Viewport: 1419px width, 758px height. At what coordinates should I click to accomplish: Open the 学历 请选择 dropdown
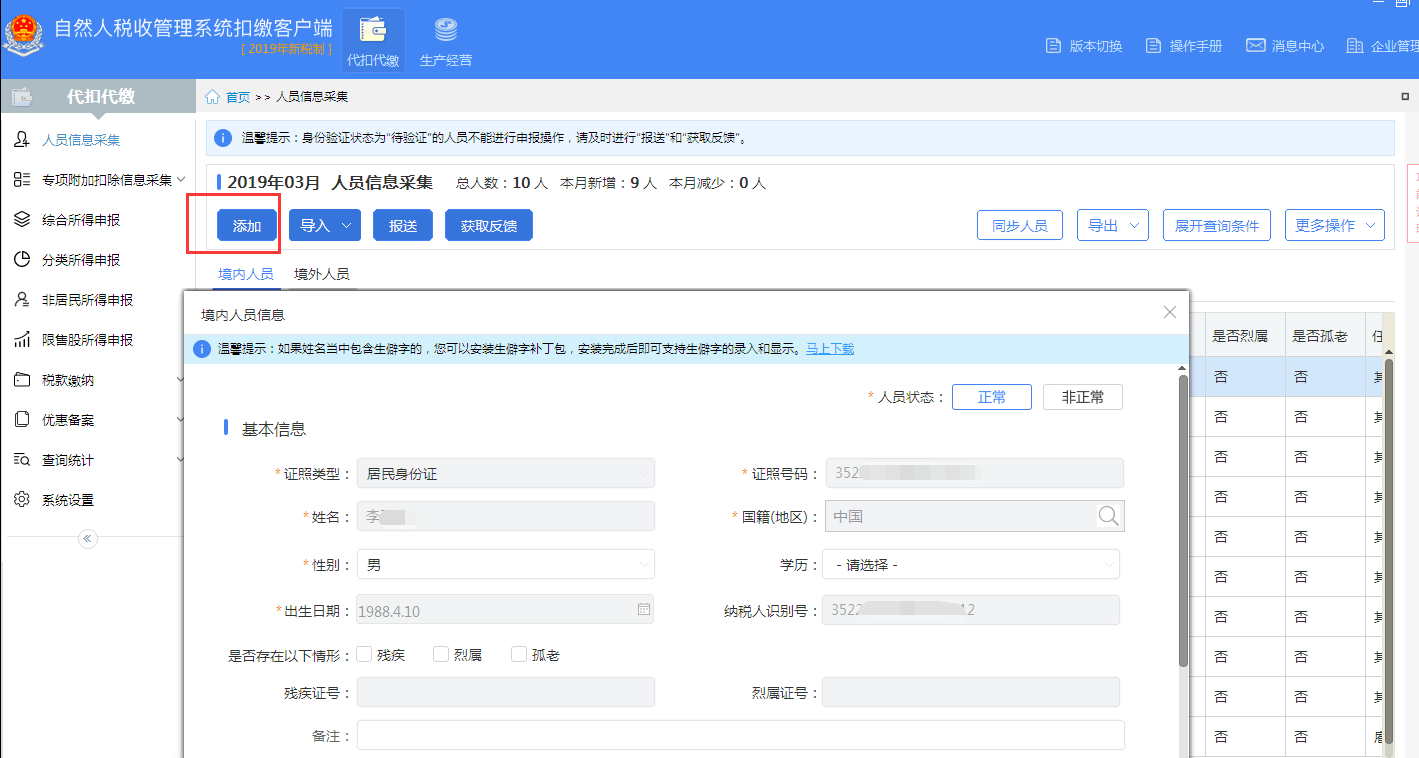pyautogui.click(x=971, y=565)
